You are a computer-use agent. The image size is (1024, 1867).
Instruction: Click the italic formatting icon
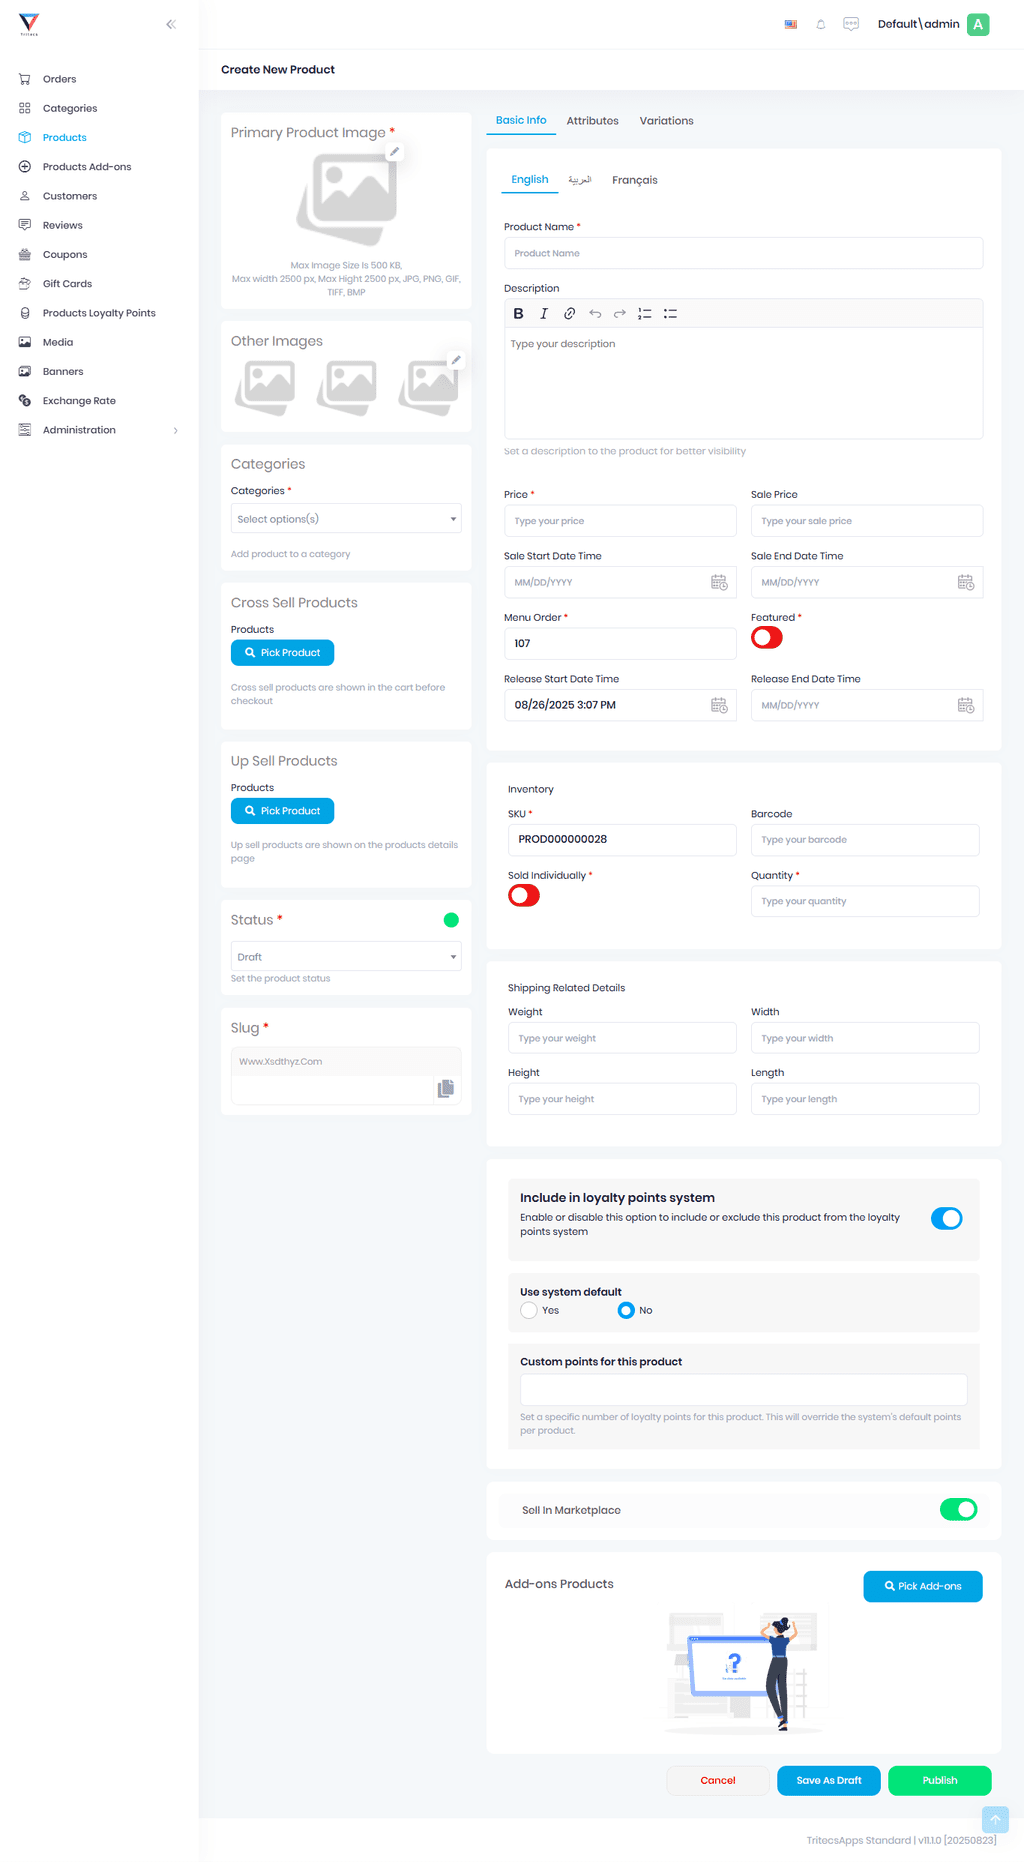click(544, 314)
